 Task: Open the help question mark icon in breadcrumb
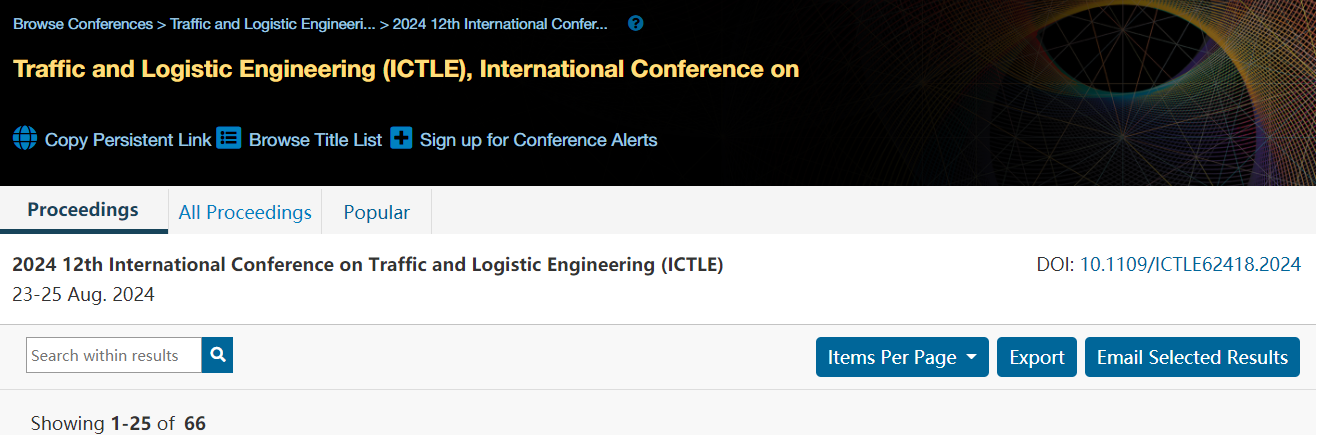click(x=635, y=23)
